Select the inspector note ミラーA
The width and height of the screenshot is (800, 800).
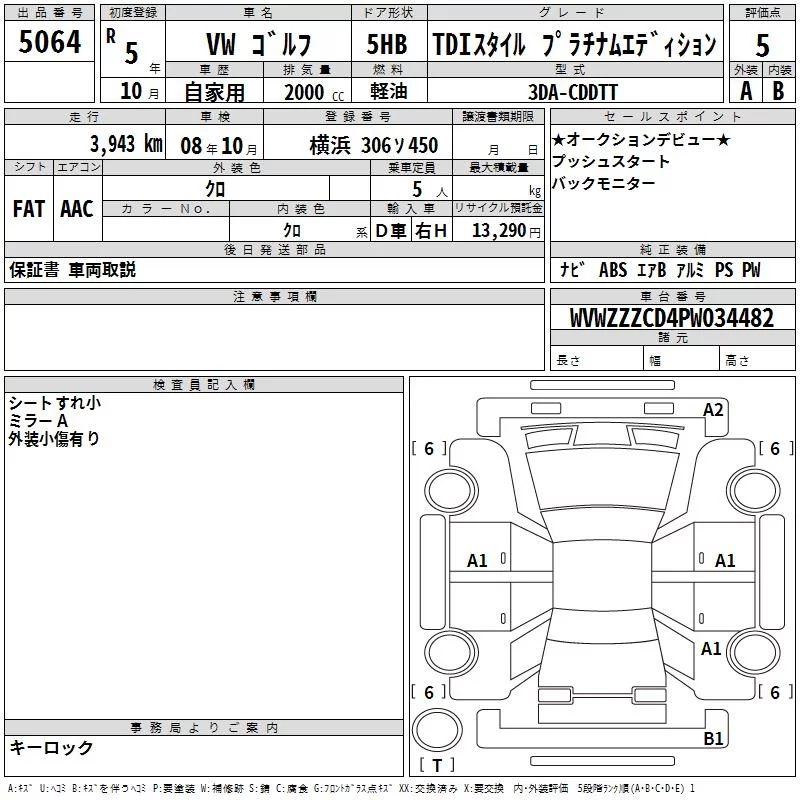point(38,420)
